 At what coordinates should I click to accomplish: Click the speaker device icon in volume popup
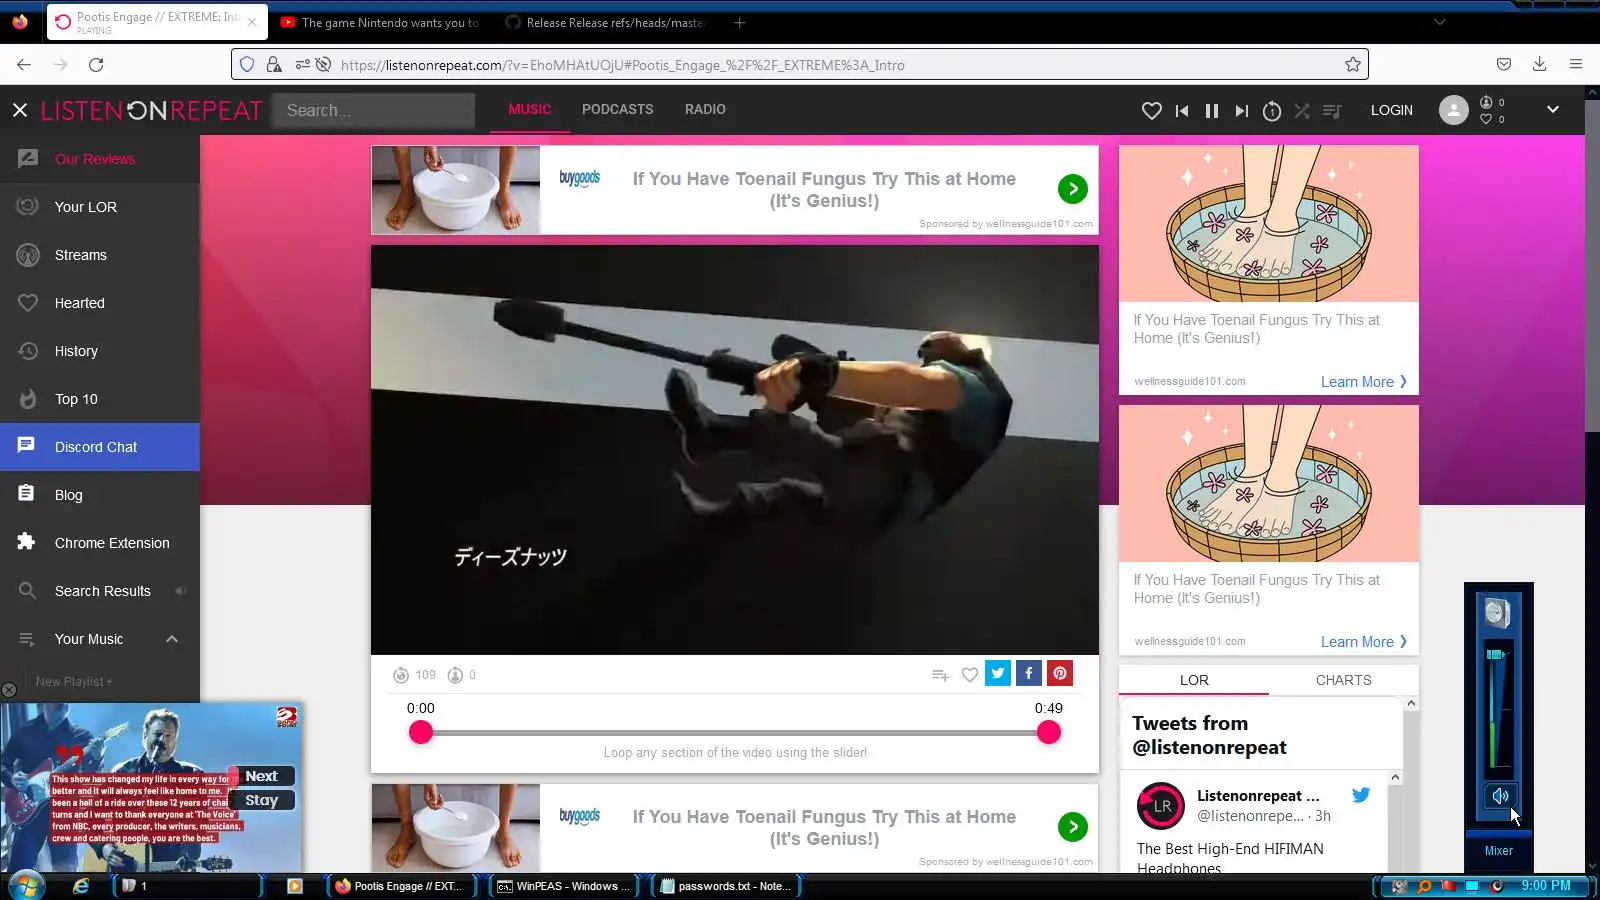pyautogui.click(x=1497, y=612)
